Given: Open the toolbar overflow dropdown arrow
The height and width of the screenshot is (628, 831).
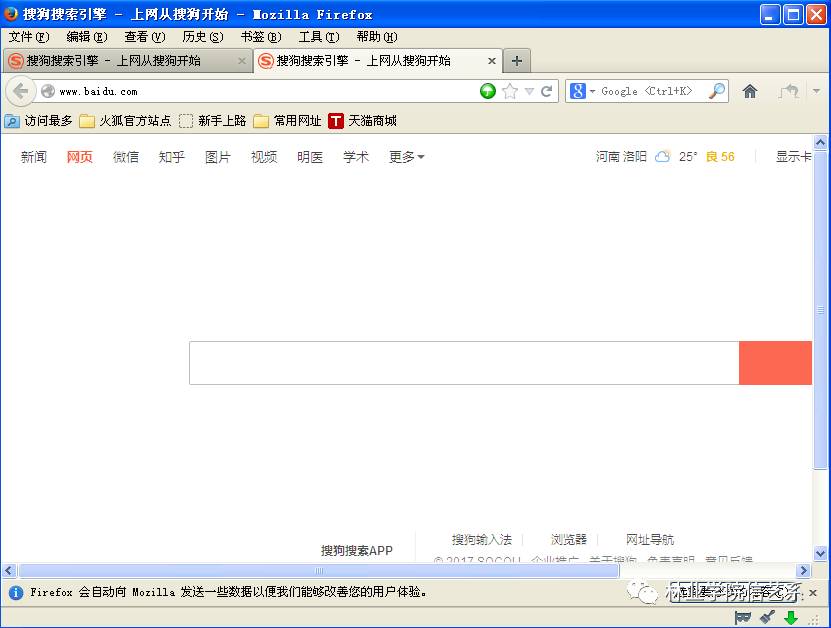Looking at the screenshot, I should [816, 91].
